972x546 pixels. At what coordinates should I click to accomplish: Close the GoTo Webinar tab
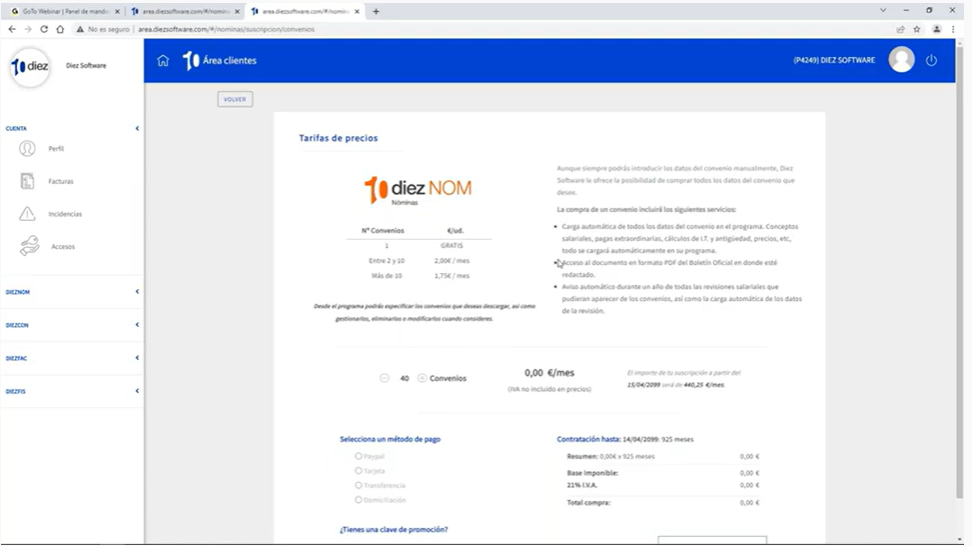pos(117,11)
